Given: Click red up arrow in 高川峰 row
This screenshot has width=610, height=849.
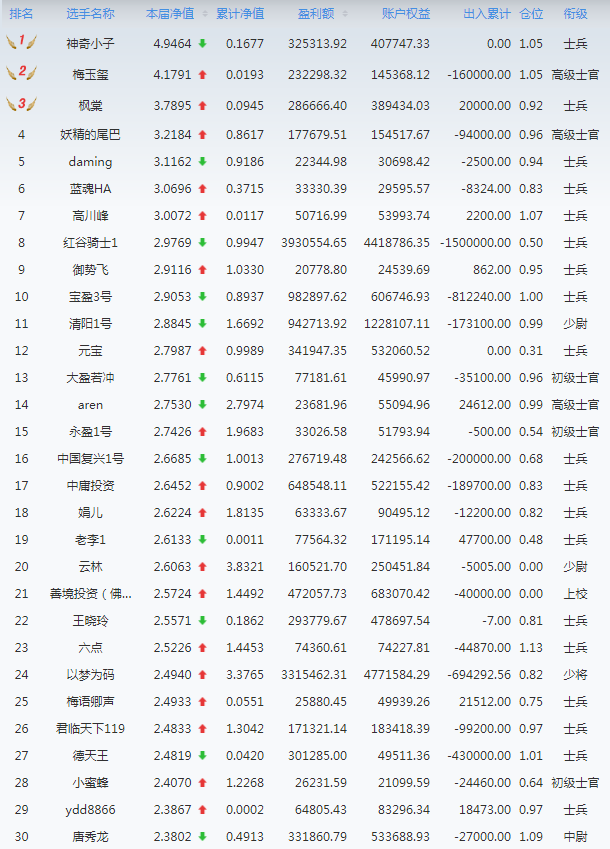Looking at the screenshot, I should tap(202, 215).
